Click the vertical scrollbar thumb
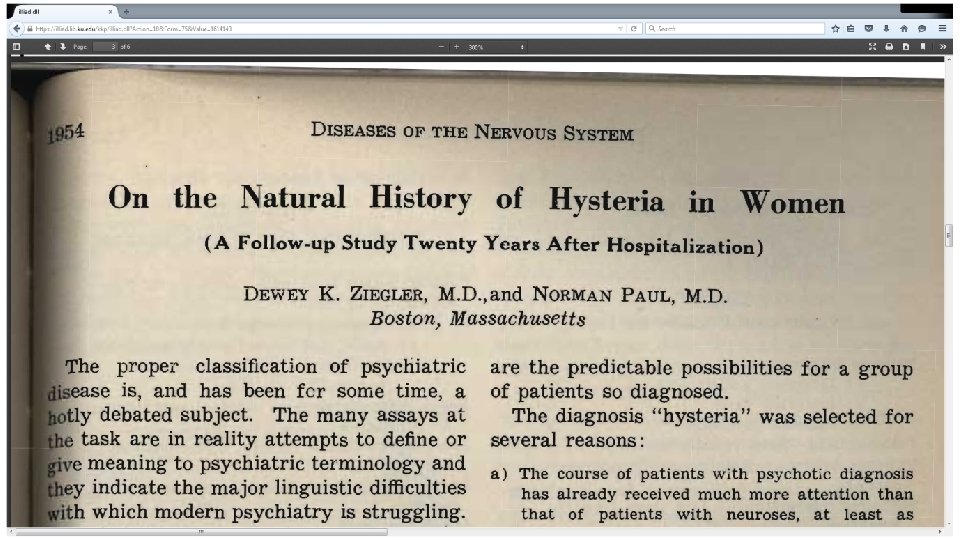Viewport: 960px width, 540px height. pos(948,235)
